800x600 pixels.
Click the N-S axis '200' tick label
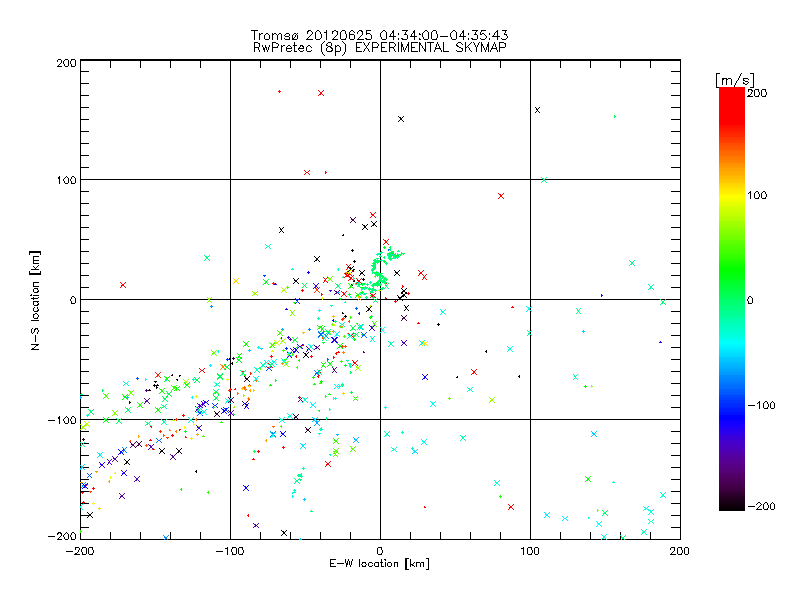click(x=66, y=63)
